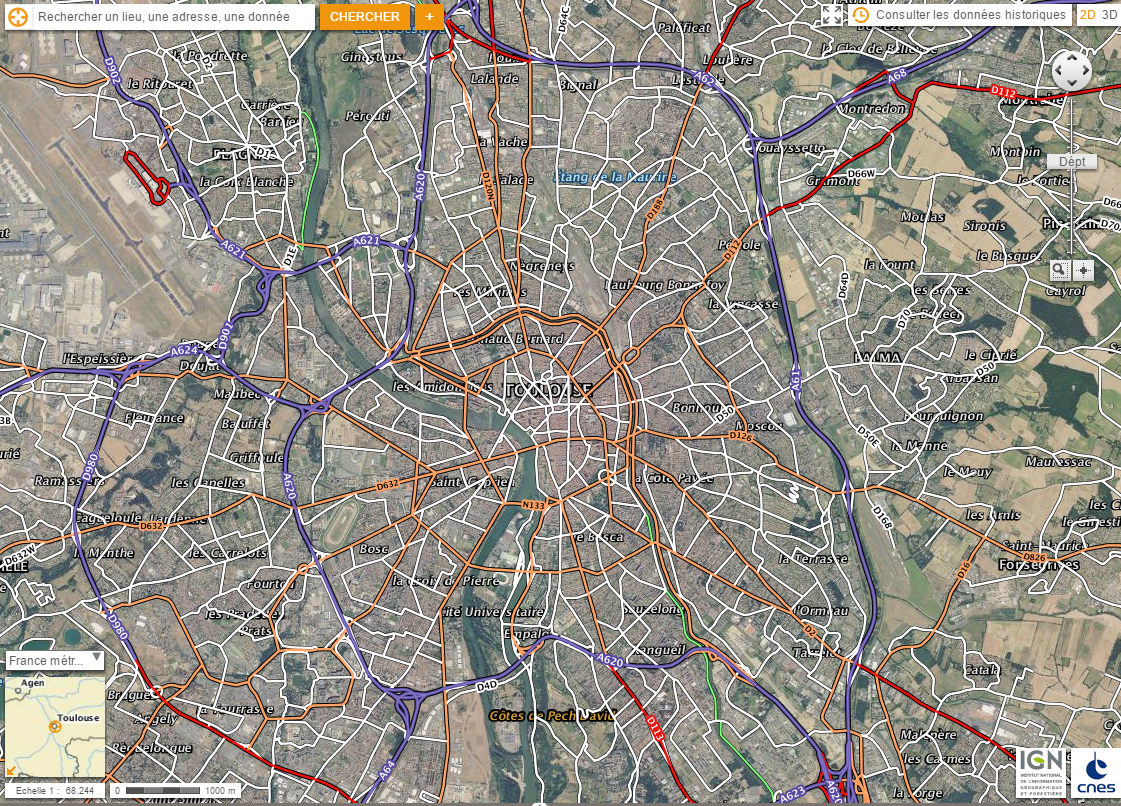Screen dimensions: 1121x806
Task: Click the 'A623' motorway label
Action: pos(792,793)
